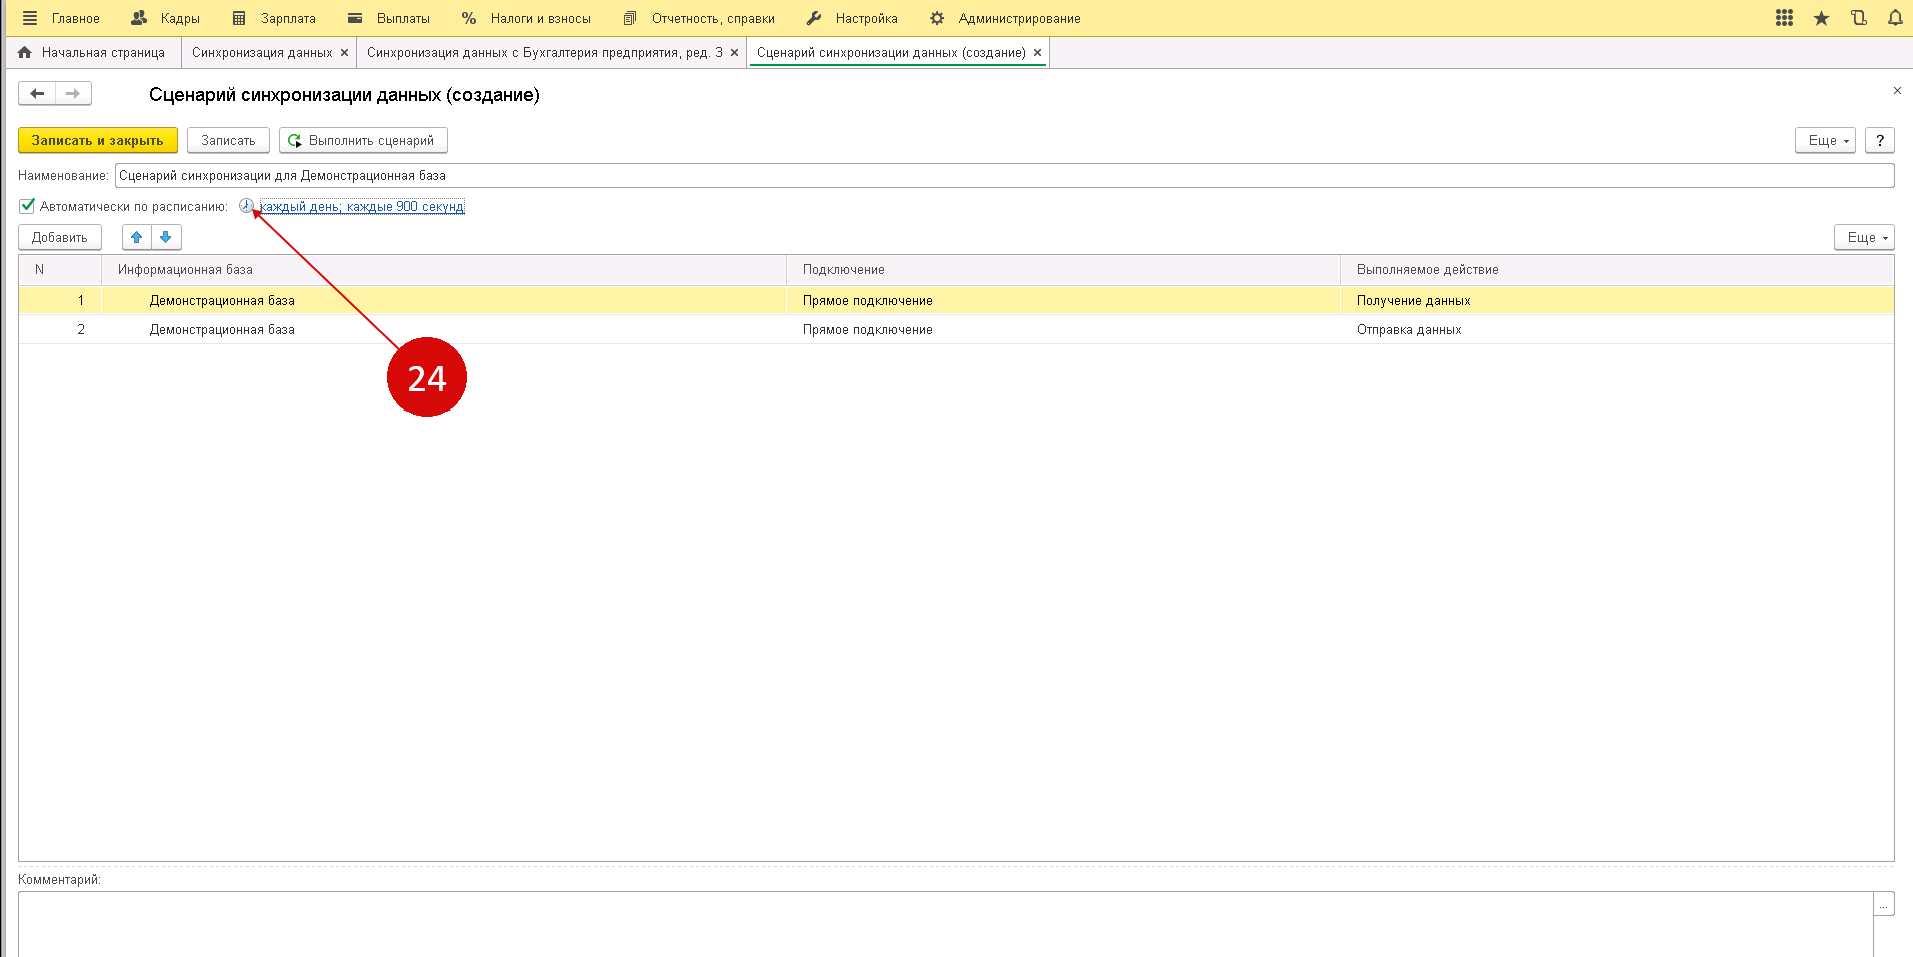Click 'Записать и закрыть' button

[x=97, y=141]
